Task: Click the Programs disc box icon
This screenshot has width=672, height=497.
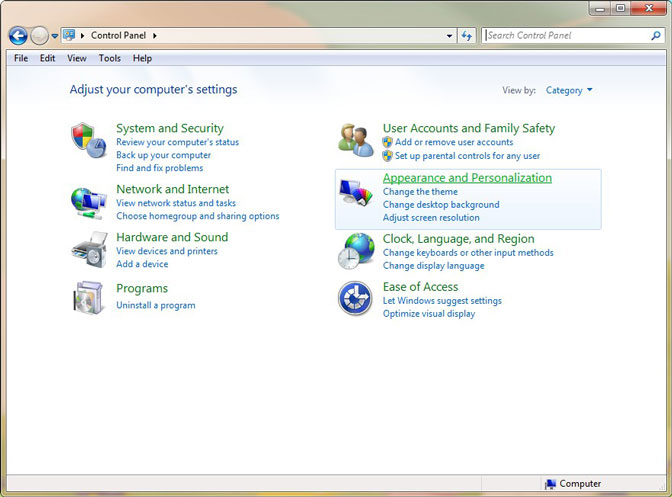Action: coord(89,298)
